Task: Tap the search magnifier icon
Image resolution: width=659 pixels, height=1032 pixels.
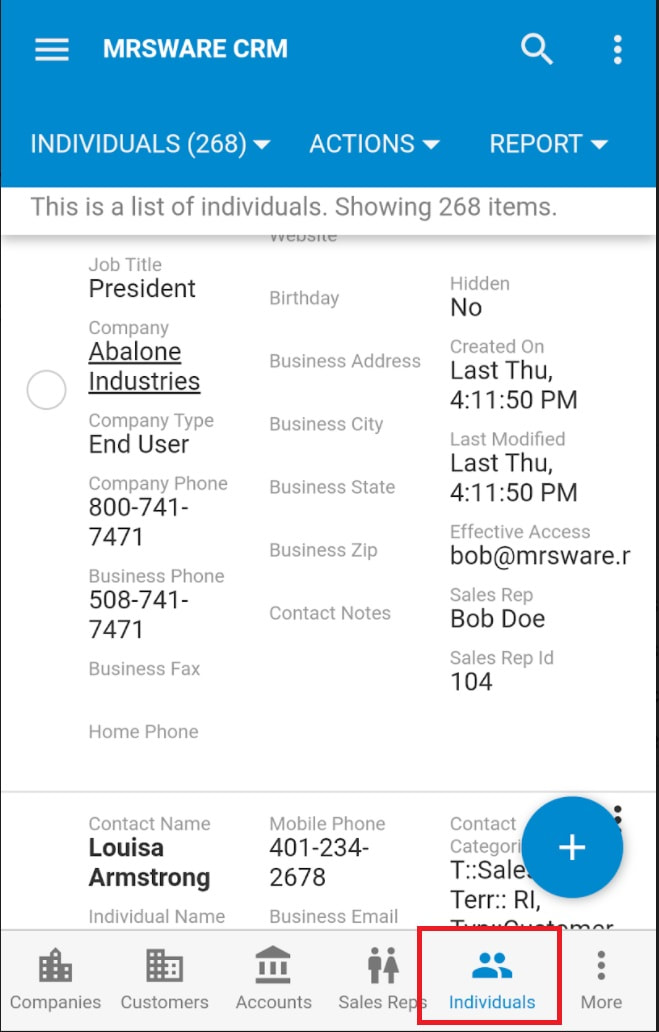Action: [x=537, y=49]
